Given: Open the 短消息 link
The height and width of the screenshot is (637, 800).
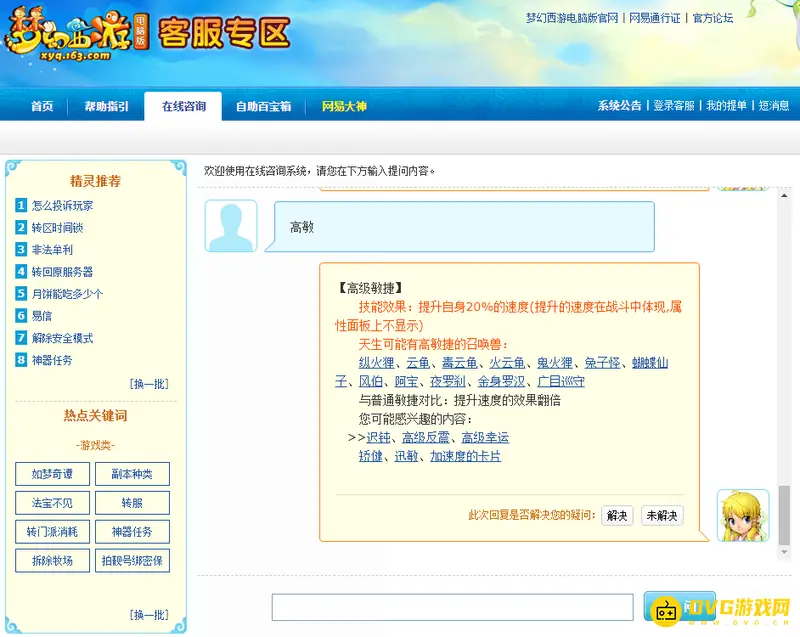Looking at the screenshot, I should tap(773, 106).
